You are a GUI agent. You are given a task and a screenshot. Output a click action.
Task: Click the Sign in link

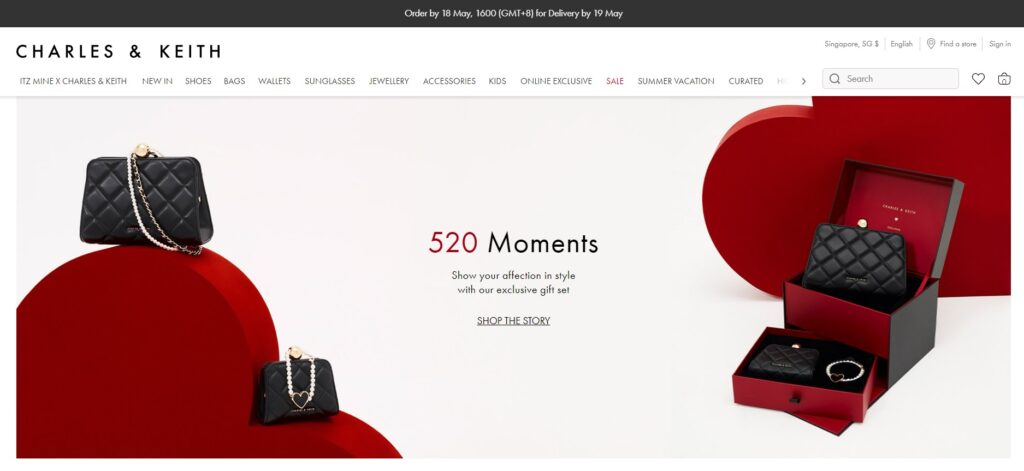pyautogui.click(x=1000, y=44)
